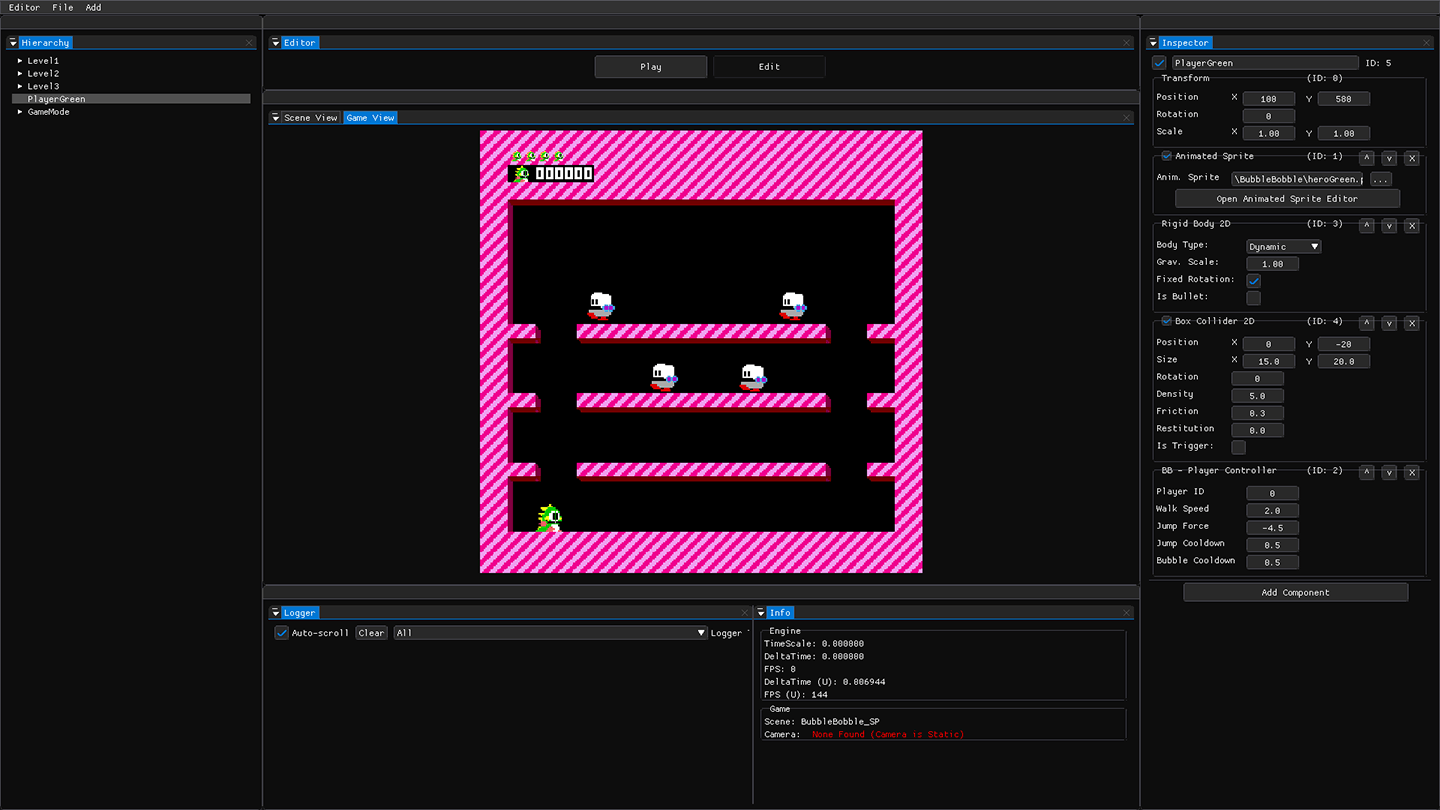Open the Add menu
This screenshot has height=810, width=1440.
click(x=93, y=7)
